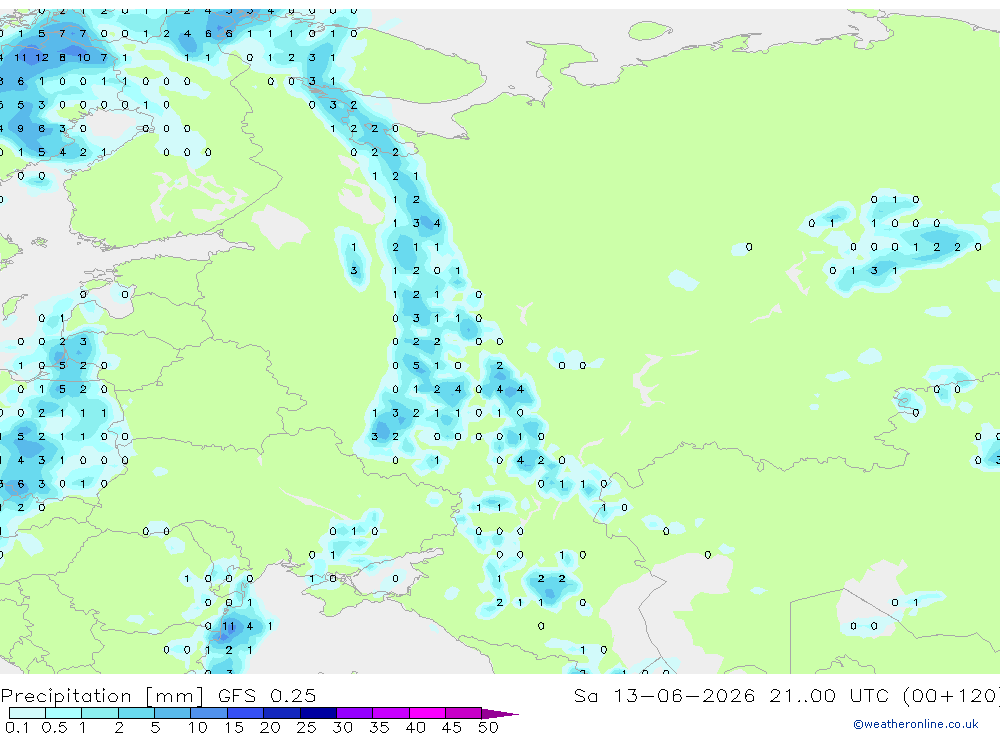This screenshot has width=1000, height=733.
Task: Click the 30–35 mm purple legend box
Action: coord(355,713)
